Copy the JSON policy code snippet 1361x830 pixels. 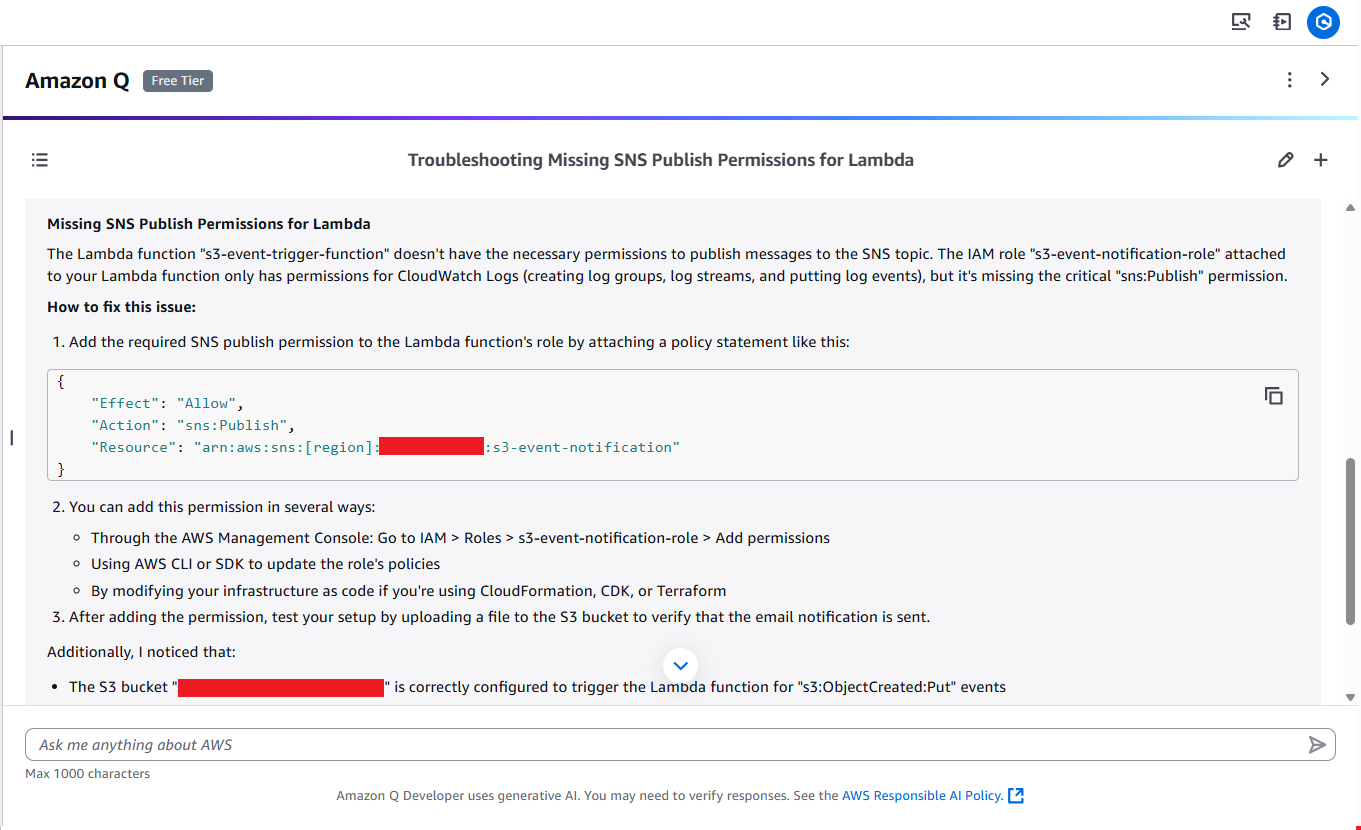coord(1274,396)
